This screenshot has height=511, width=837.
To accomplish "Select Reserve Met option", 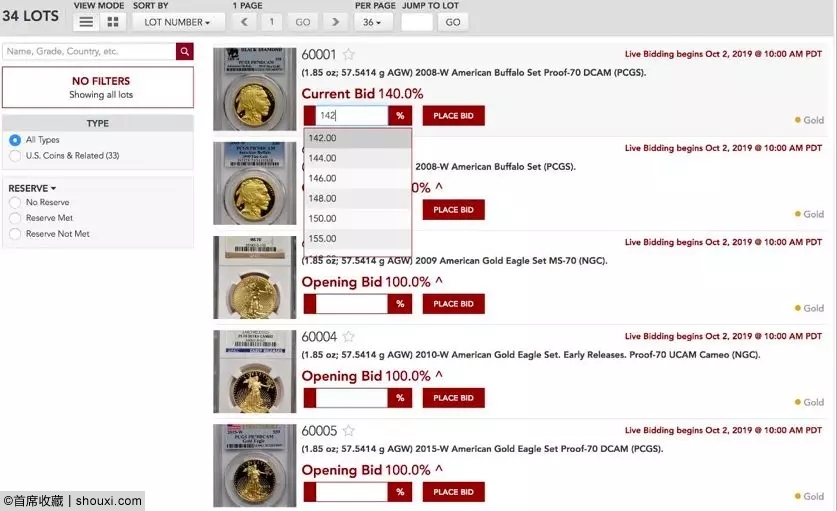I will (x=15, y=218).
